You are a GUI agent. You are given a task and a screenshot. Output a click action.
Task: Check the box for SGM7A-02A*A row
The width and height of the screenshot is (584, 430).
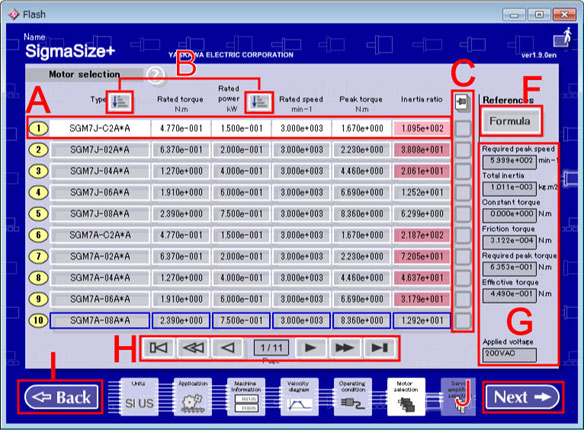(x=463, y=257)
